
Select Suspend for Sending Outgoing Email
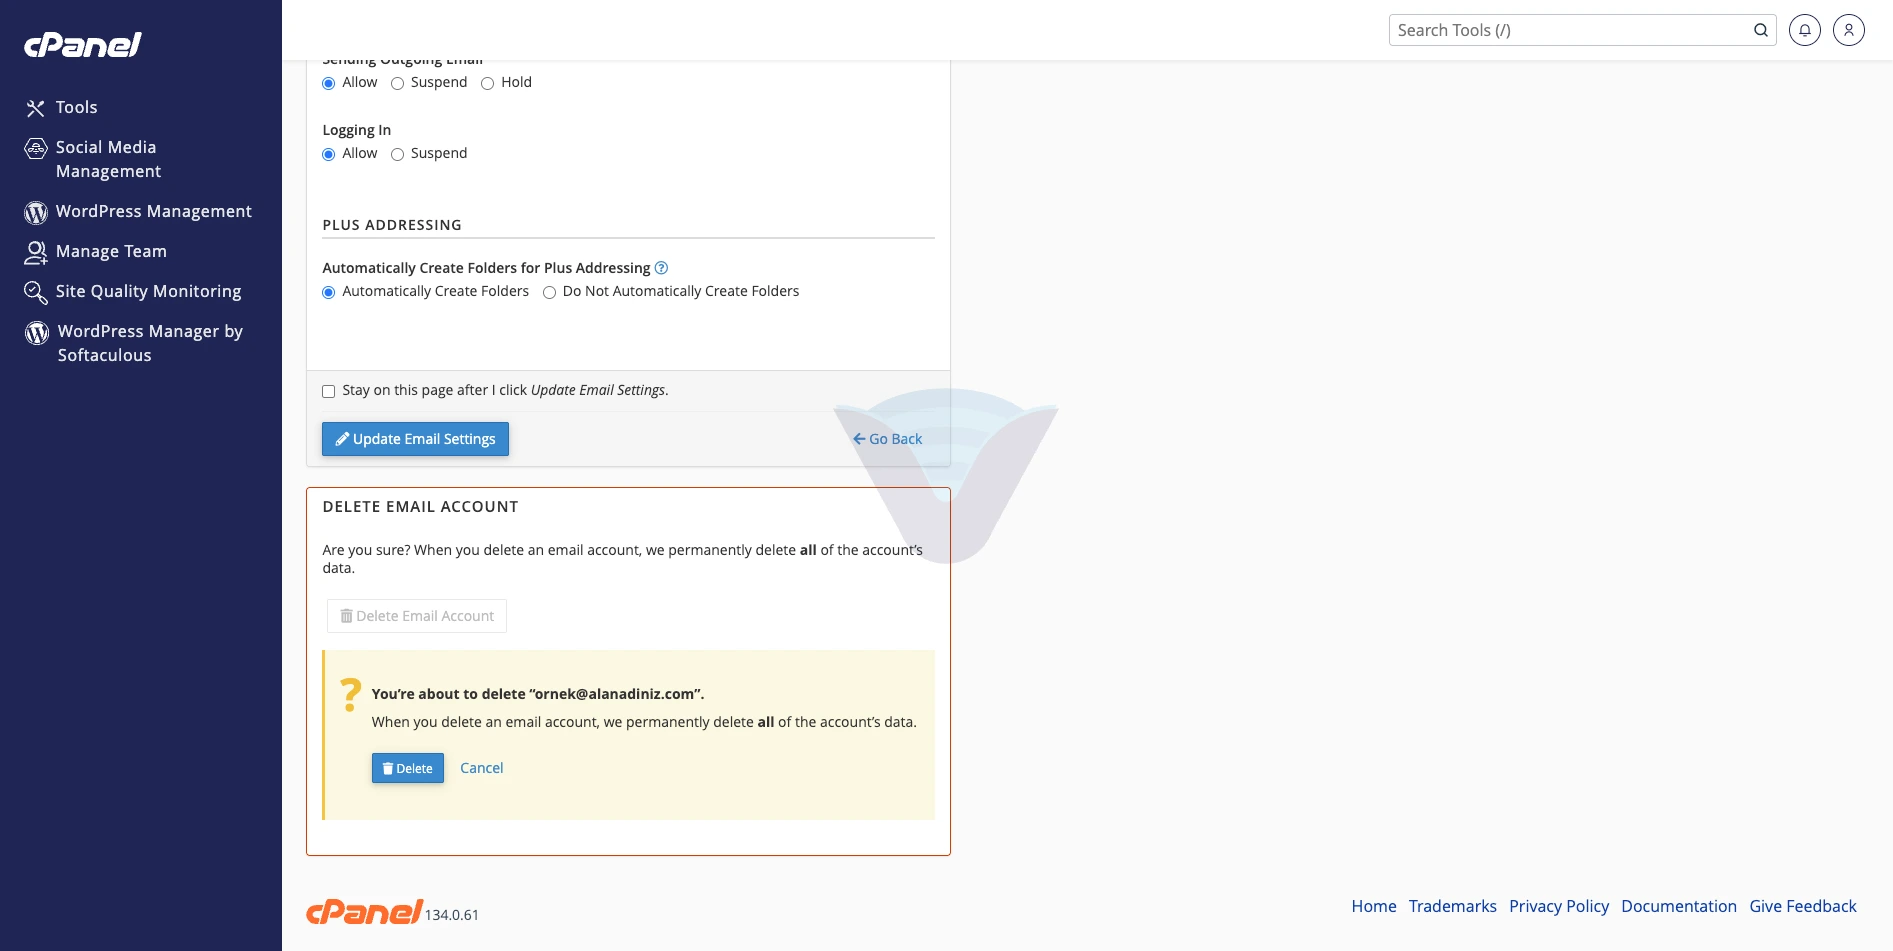point(397,83)
